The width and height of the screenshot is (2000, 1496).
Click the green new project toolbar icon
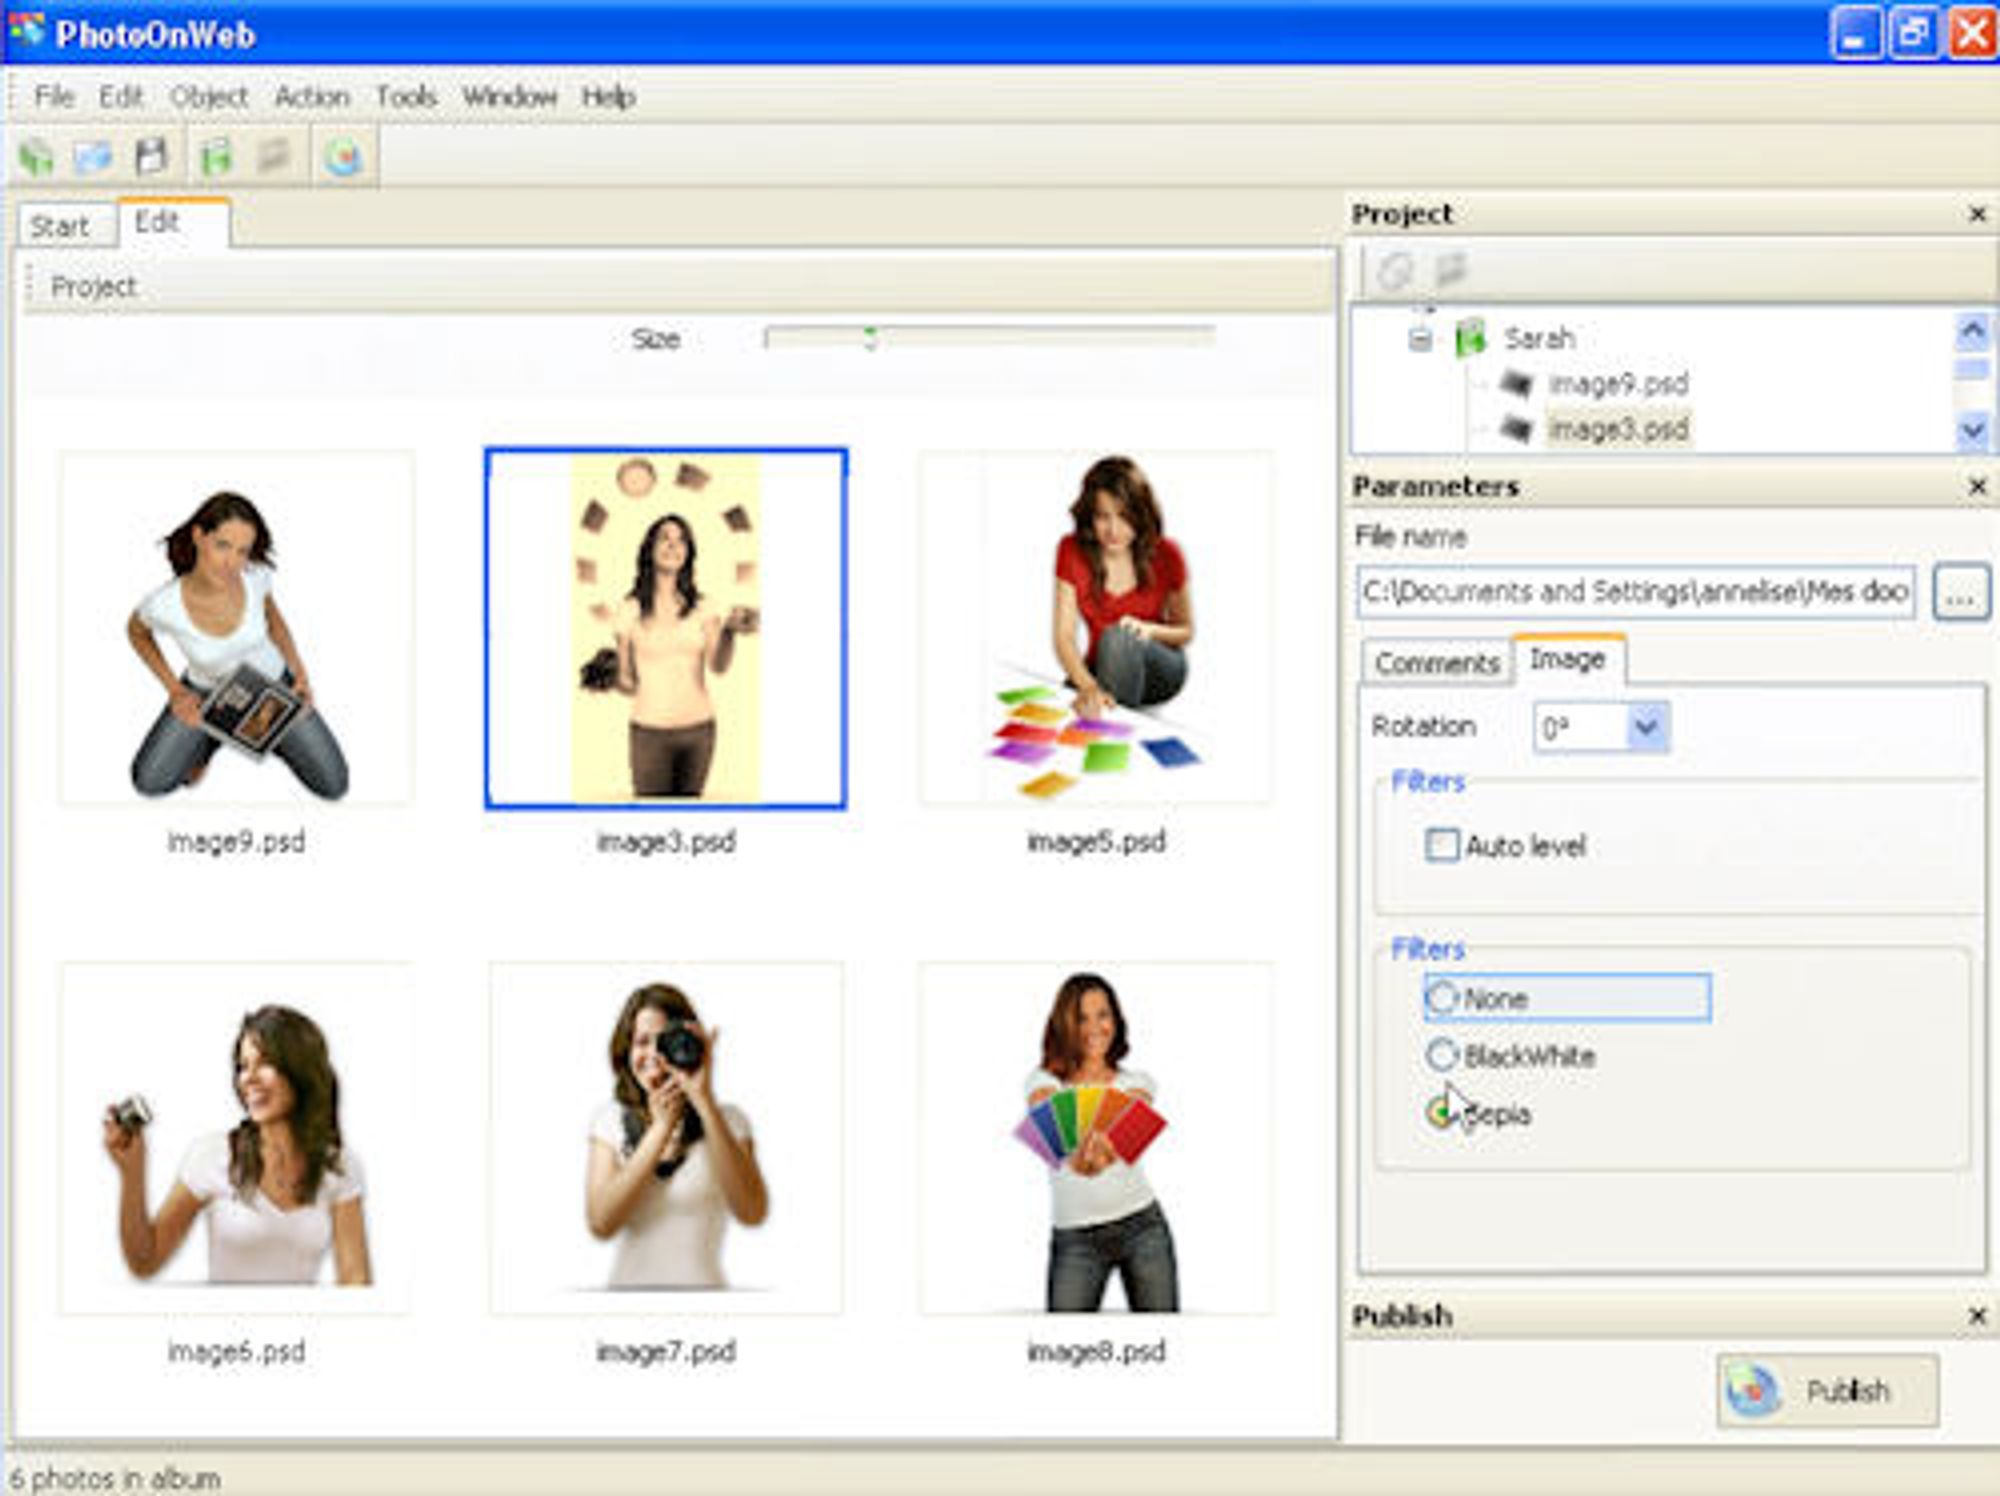[x=37, y=157]
